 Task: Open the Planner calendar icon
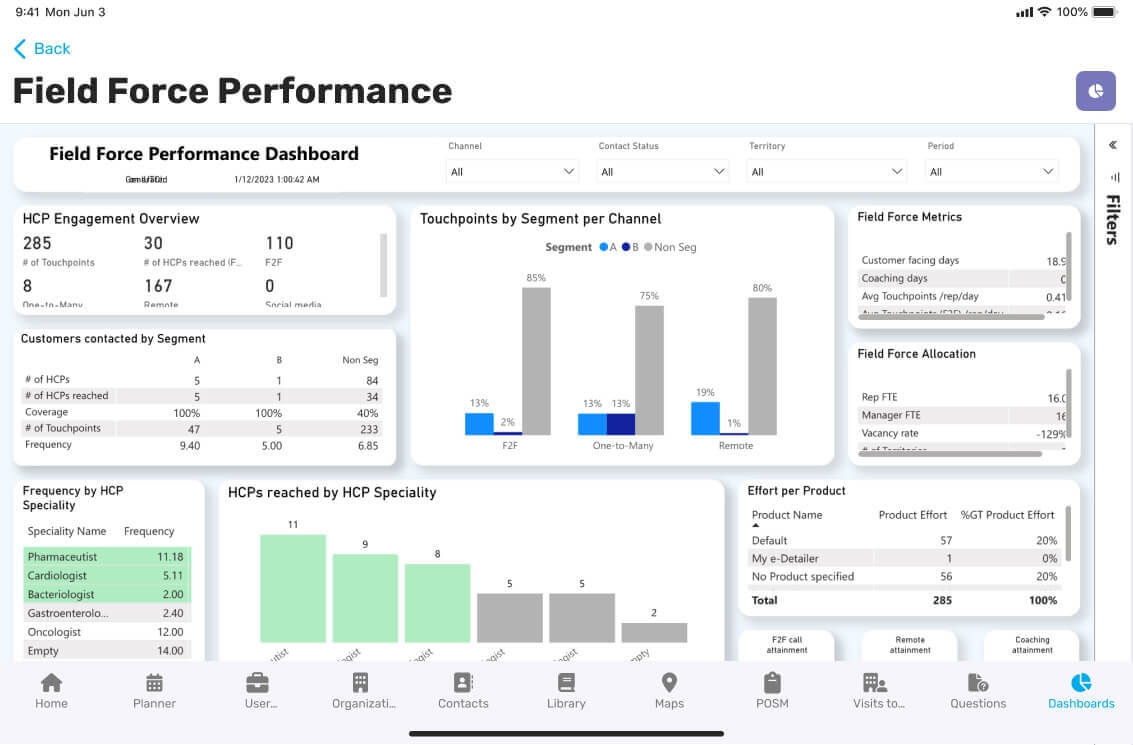[154, 682]
